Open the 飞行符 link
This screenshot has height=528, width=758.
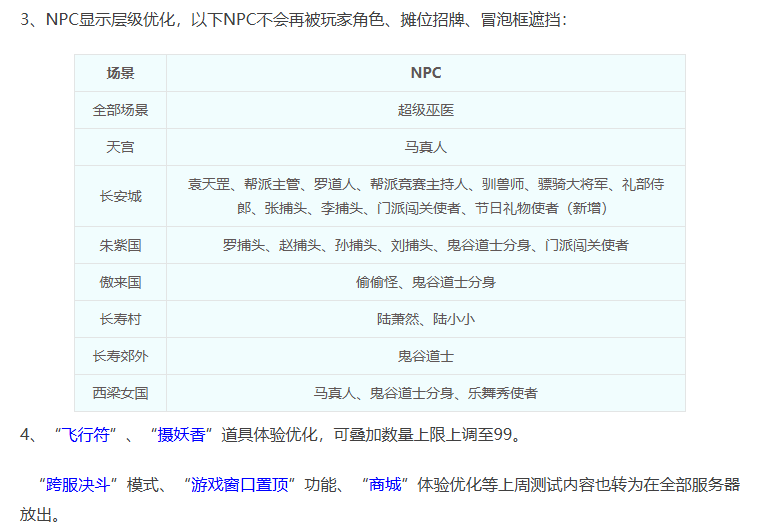86,434
